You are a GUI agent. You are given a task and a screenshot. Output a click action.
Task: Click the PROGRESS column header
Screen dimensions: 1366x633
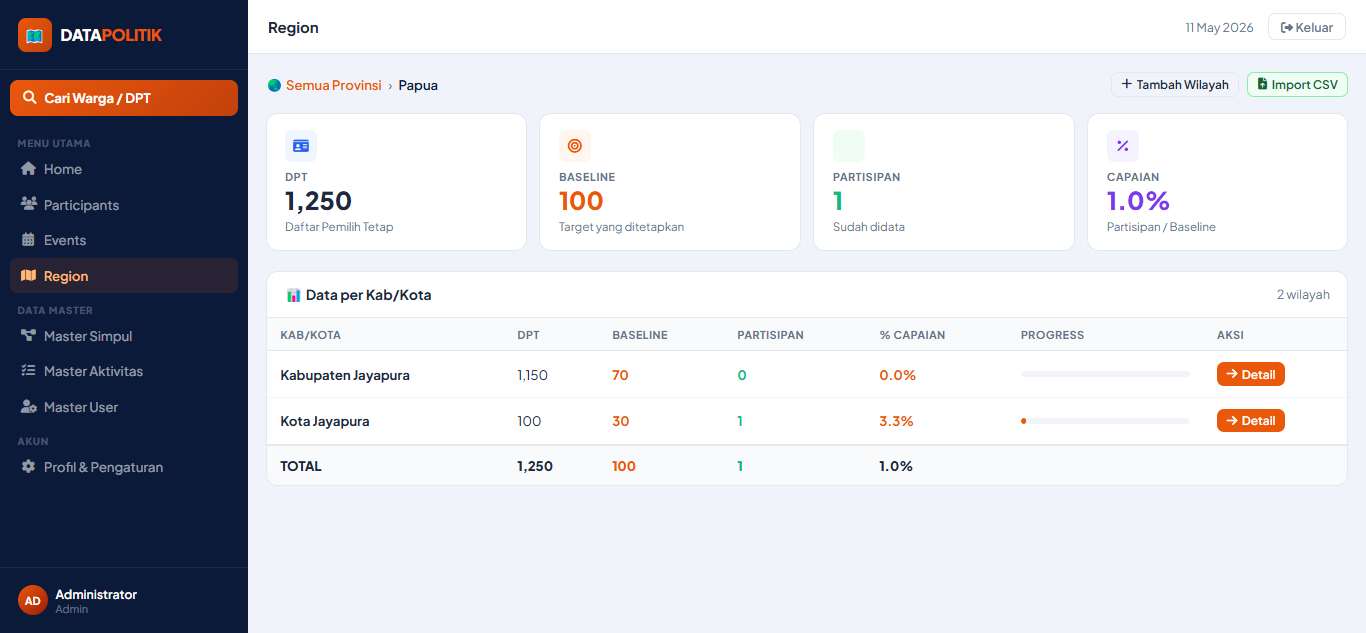pyautogui.click(x=1052, y=335)
